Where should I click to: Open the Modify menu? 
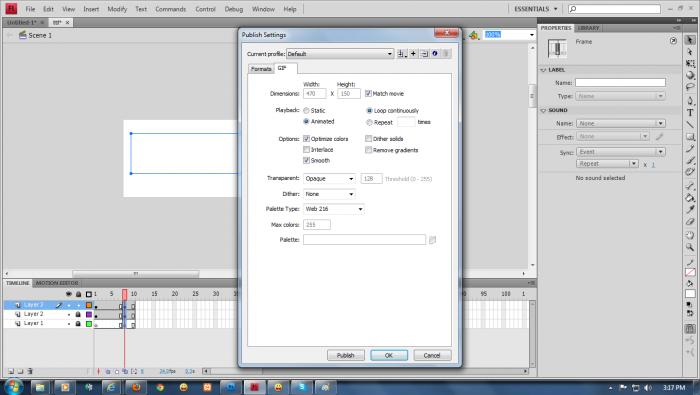117,9
